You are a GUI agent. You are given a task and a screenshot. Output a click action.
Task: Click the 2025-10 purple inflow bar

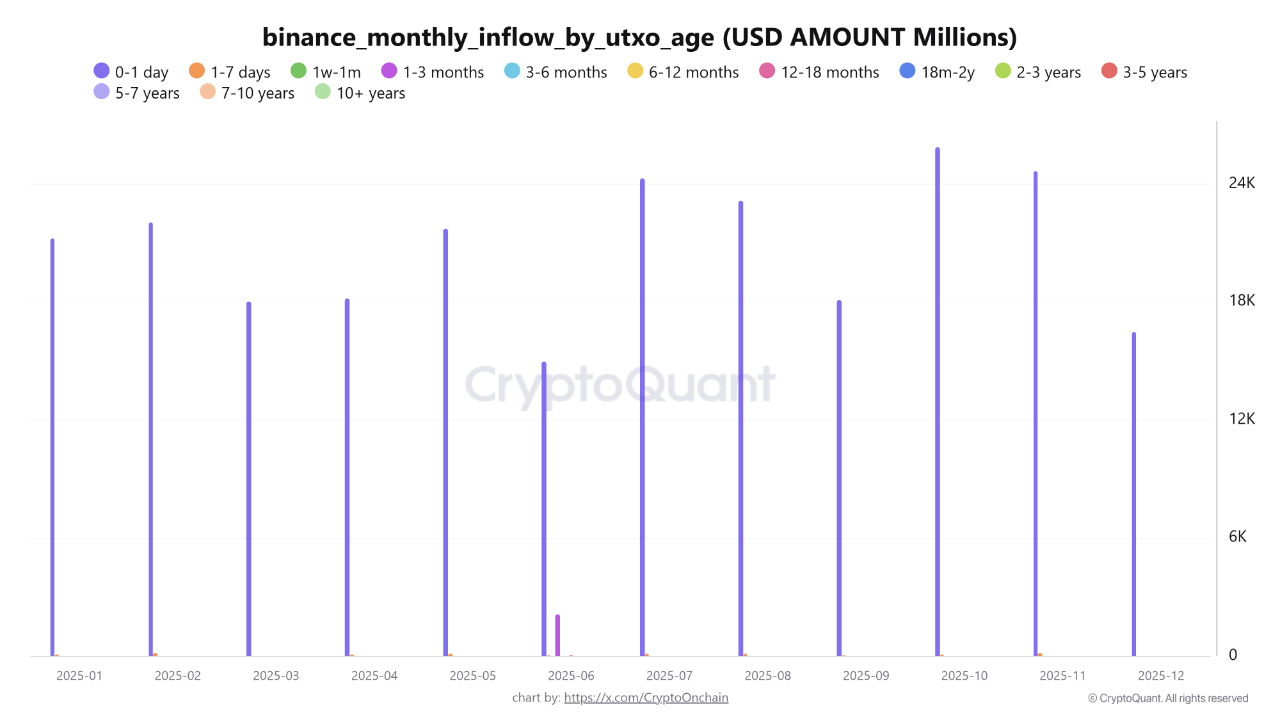click(x=937, y=400)
